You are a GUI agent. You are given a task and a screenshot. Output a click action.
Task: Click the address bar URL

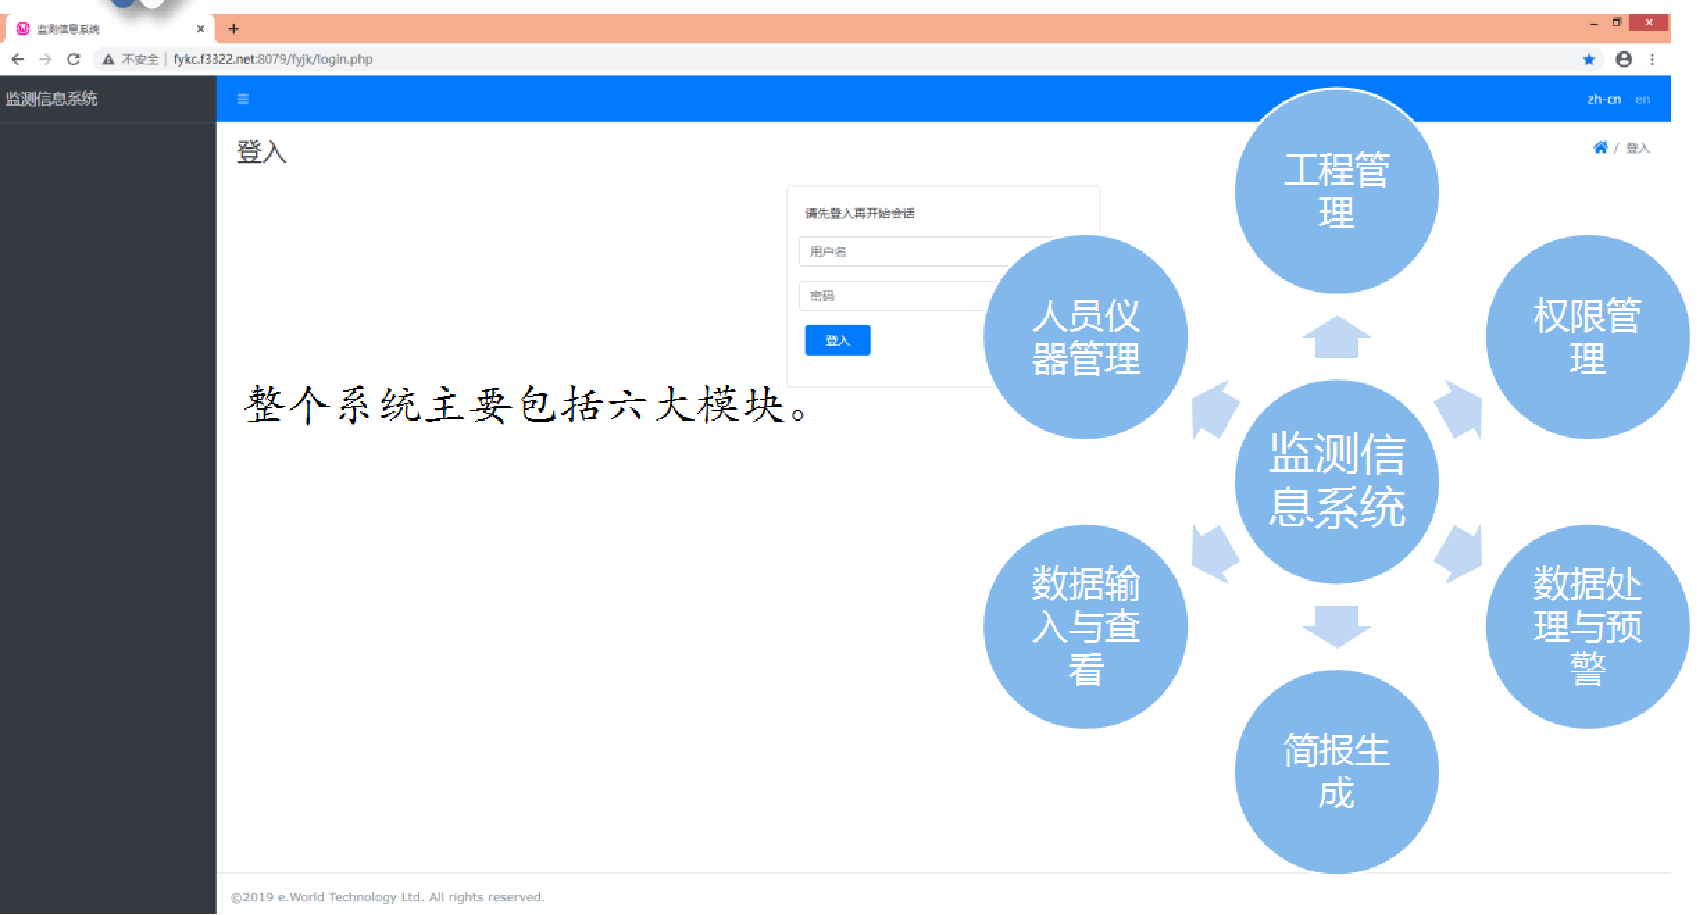coord(273,59)
